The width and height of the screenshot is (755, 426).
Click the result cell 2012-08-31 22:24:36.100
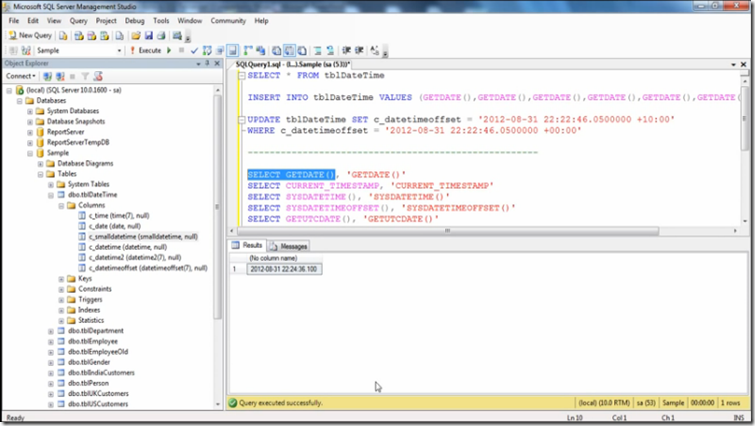284,269
